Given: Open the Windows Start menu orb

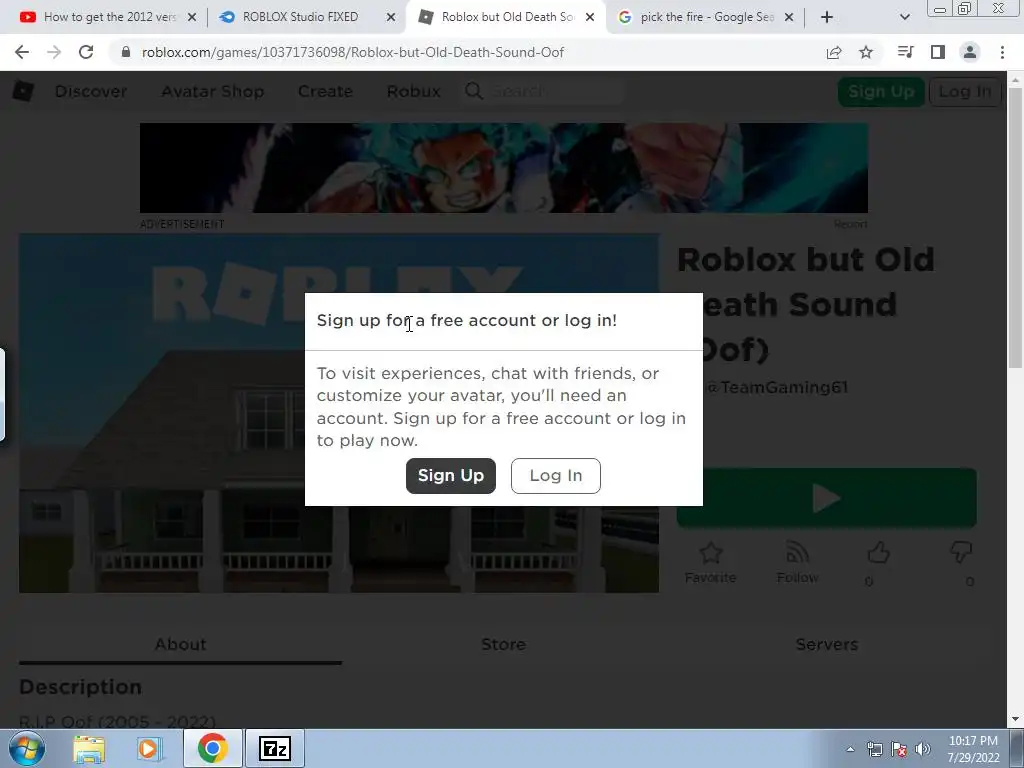Looking at the screenshot, I should [27, 748].
